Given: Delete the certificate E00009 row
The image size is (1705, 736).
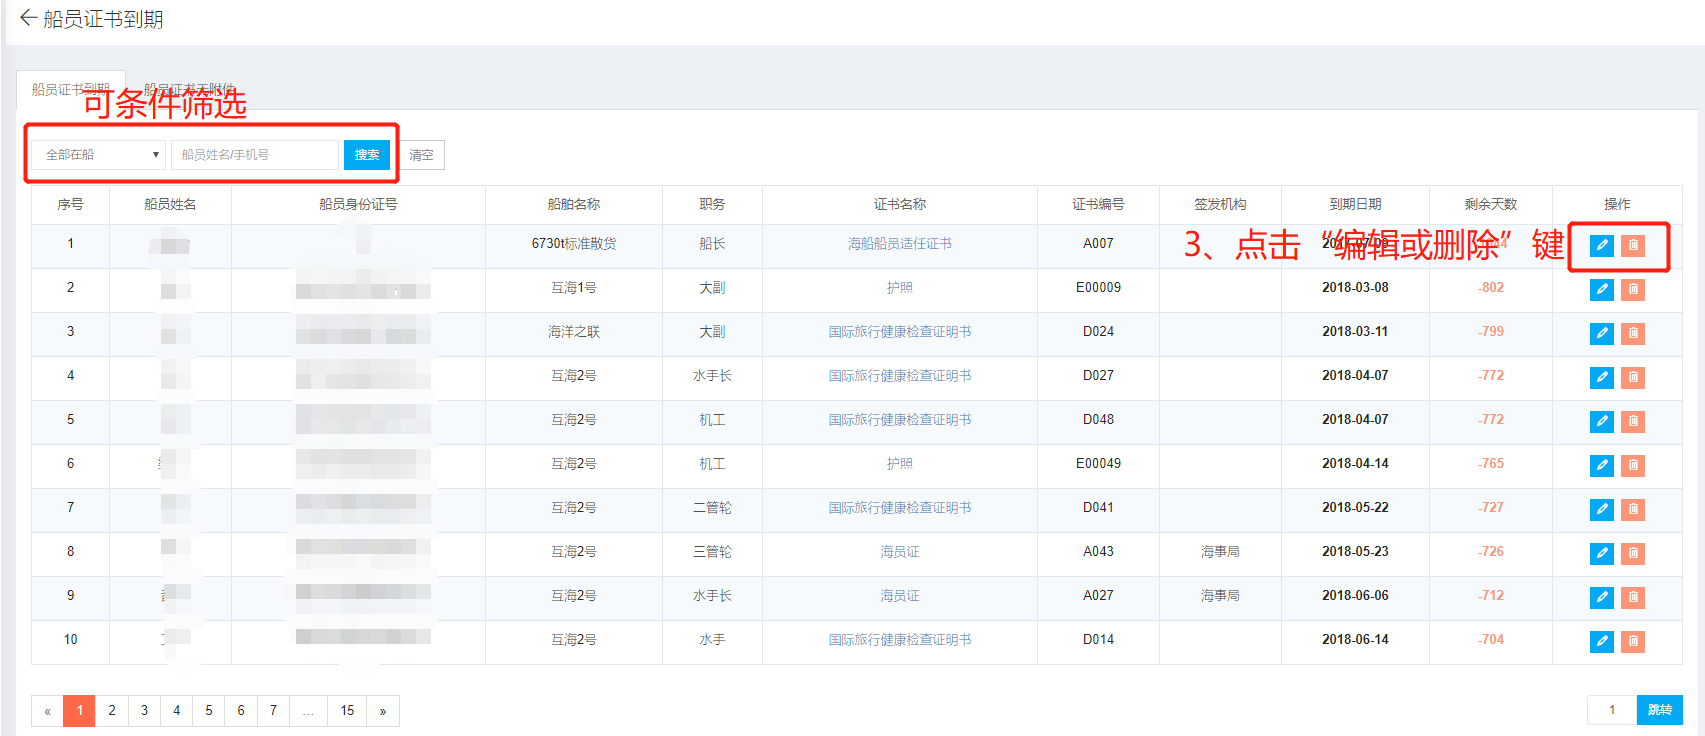Looking at the screenshot, I should tap(1633, 289).
